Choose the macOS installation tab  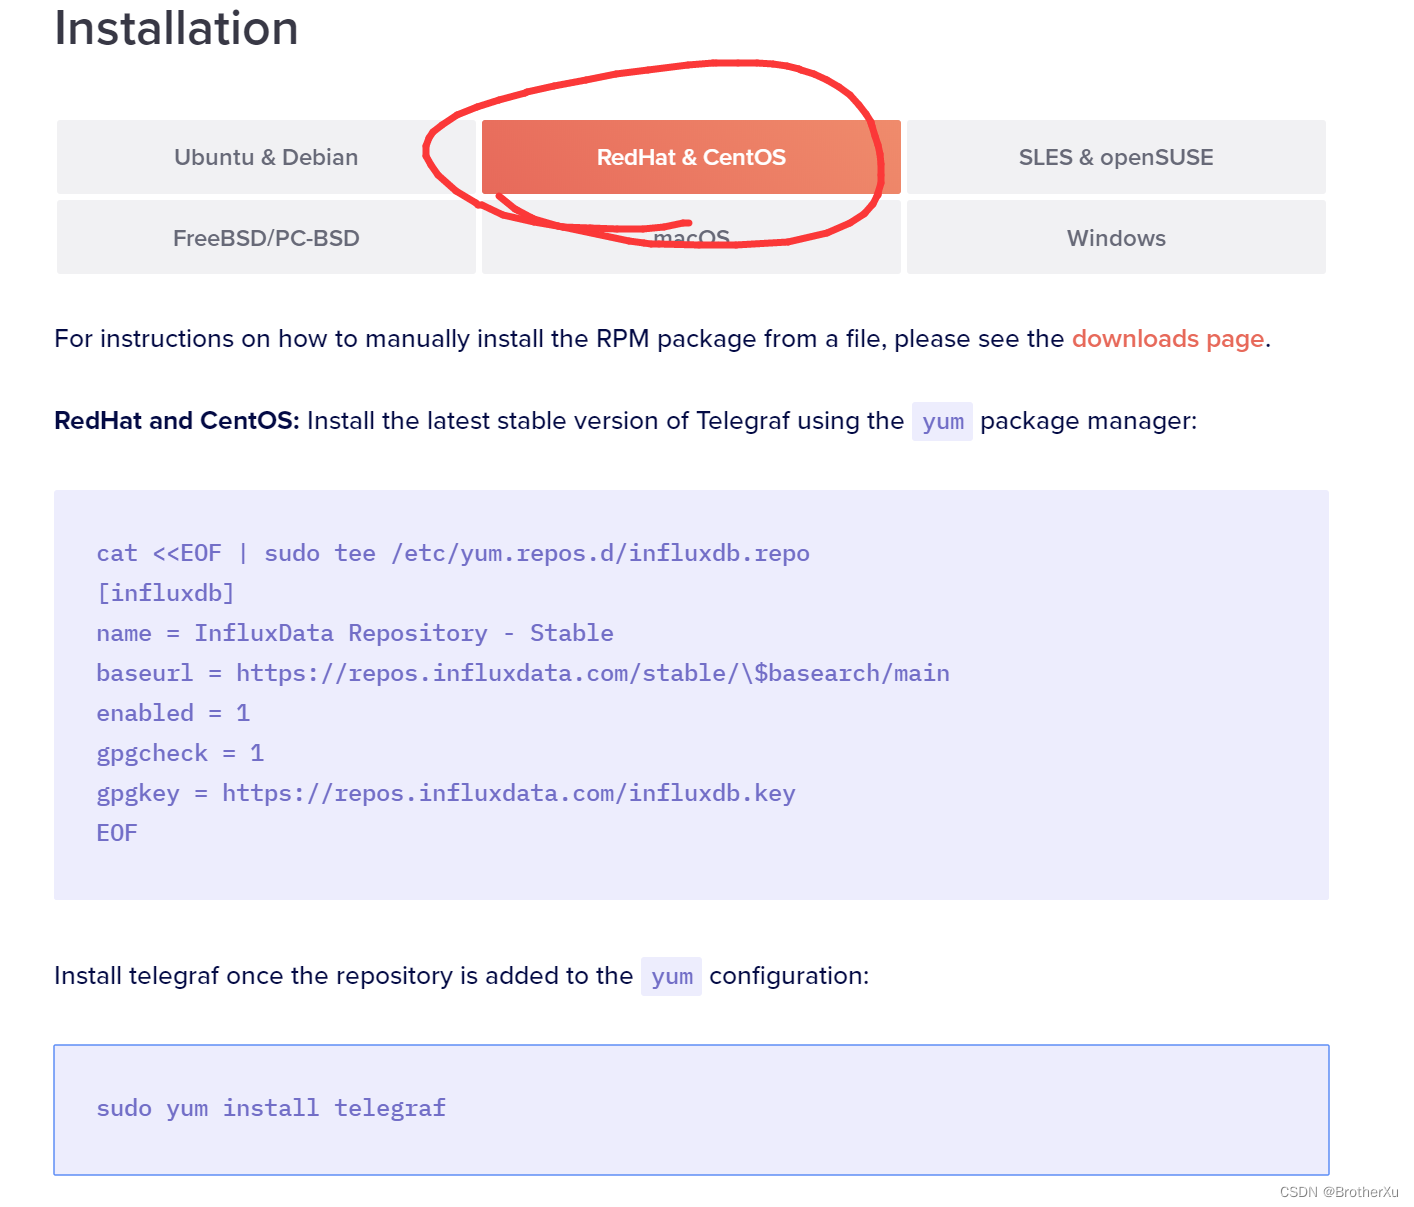pos(691,237)
